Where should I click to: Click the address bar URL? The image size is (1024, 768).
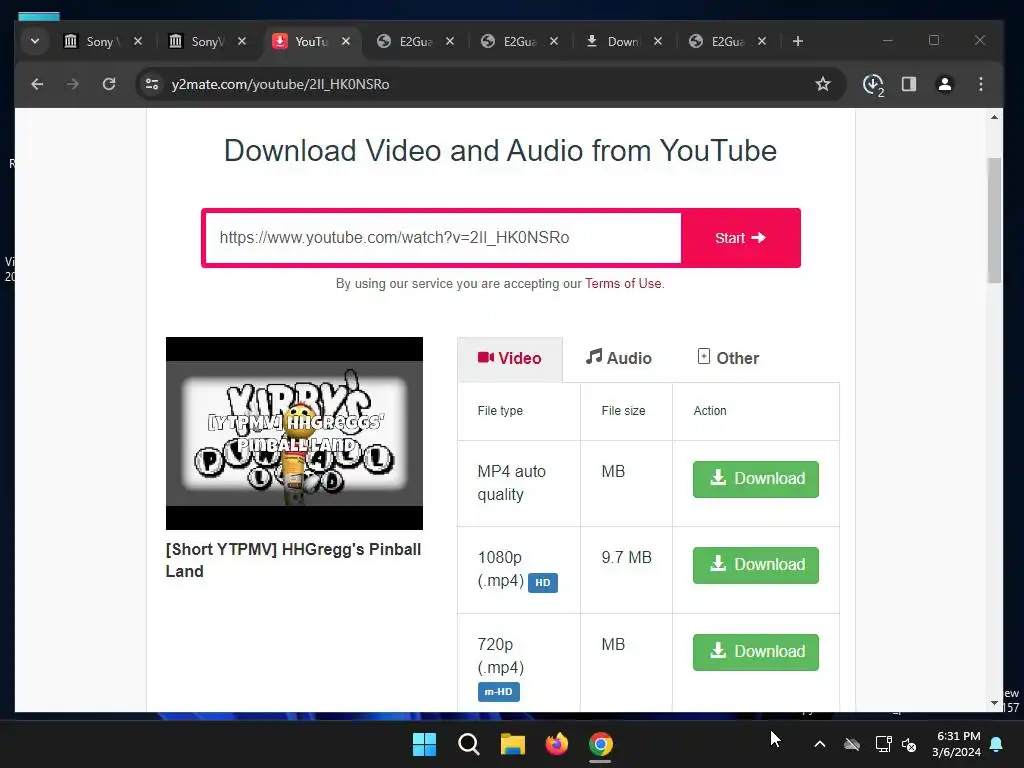click(280, 84)
